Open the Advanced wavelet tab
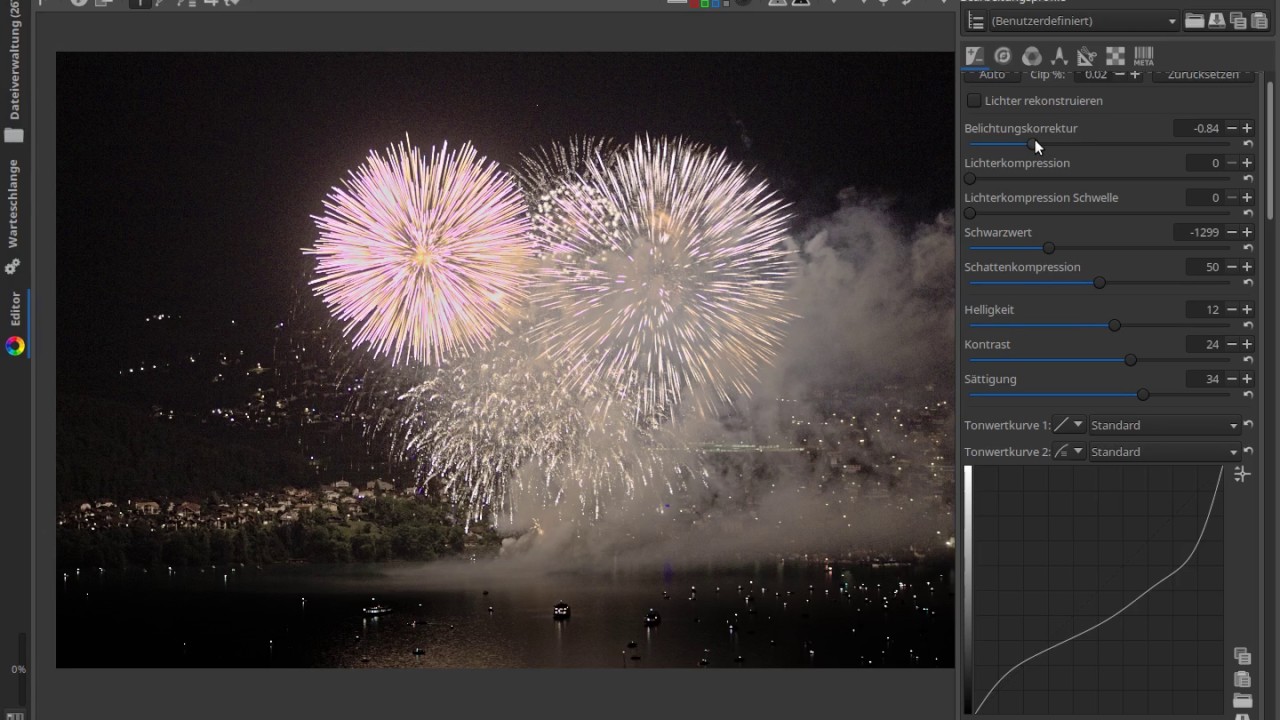 click(1059, 56)
